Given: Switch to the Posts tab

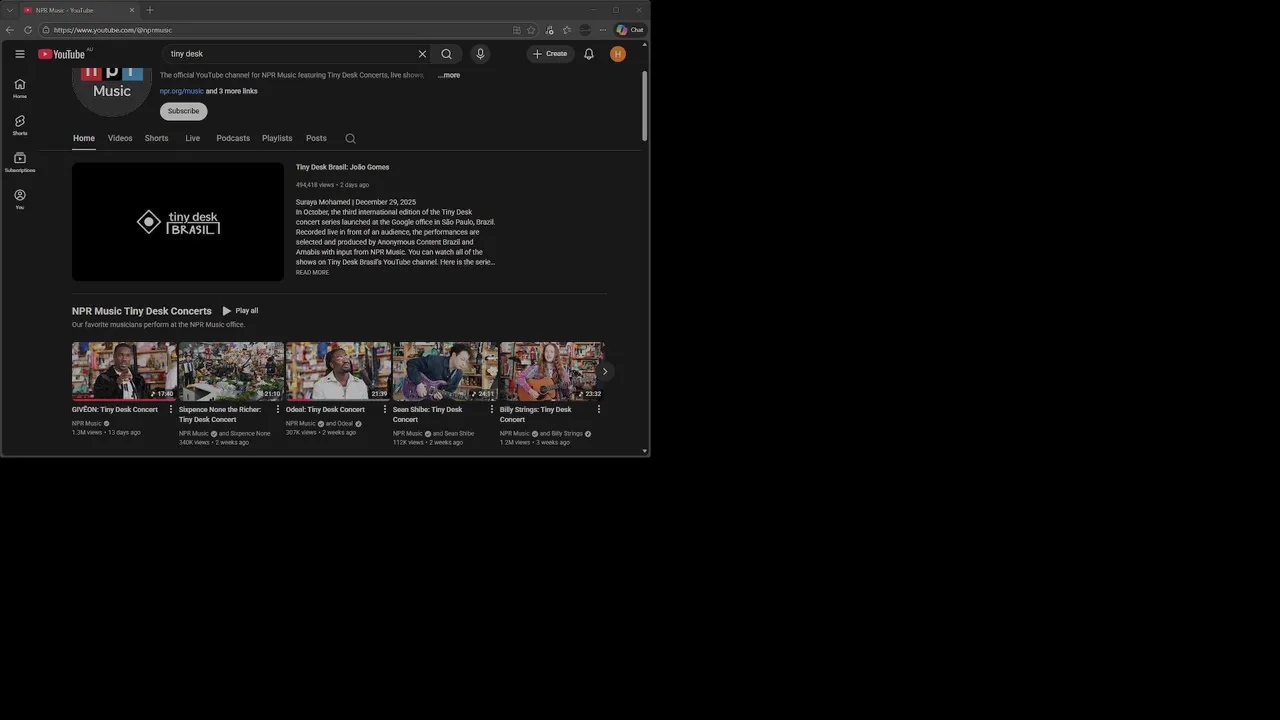Looking at the screenshot, I should pos(316,138).
